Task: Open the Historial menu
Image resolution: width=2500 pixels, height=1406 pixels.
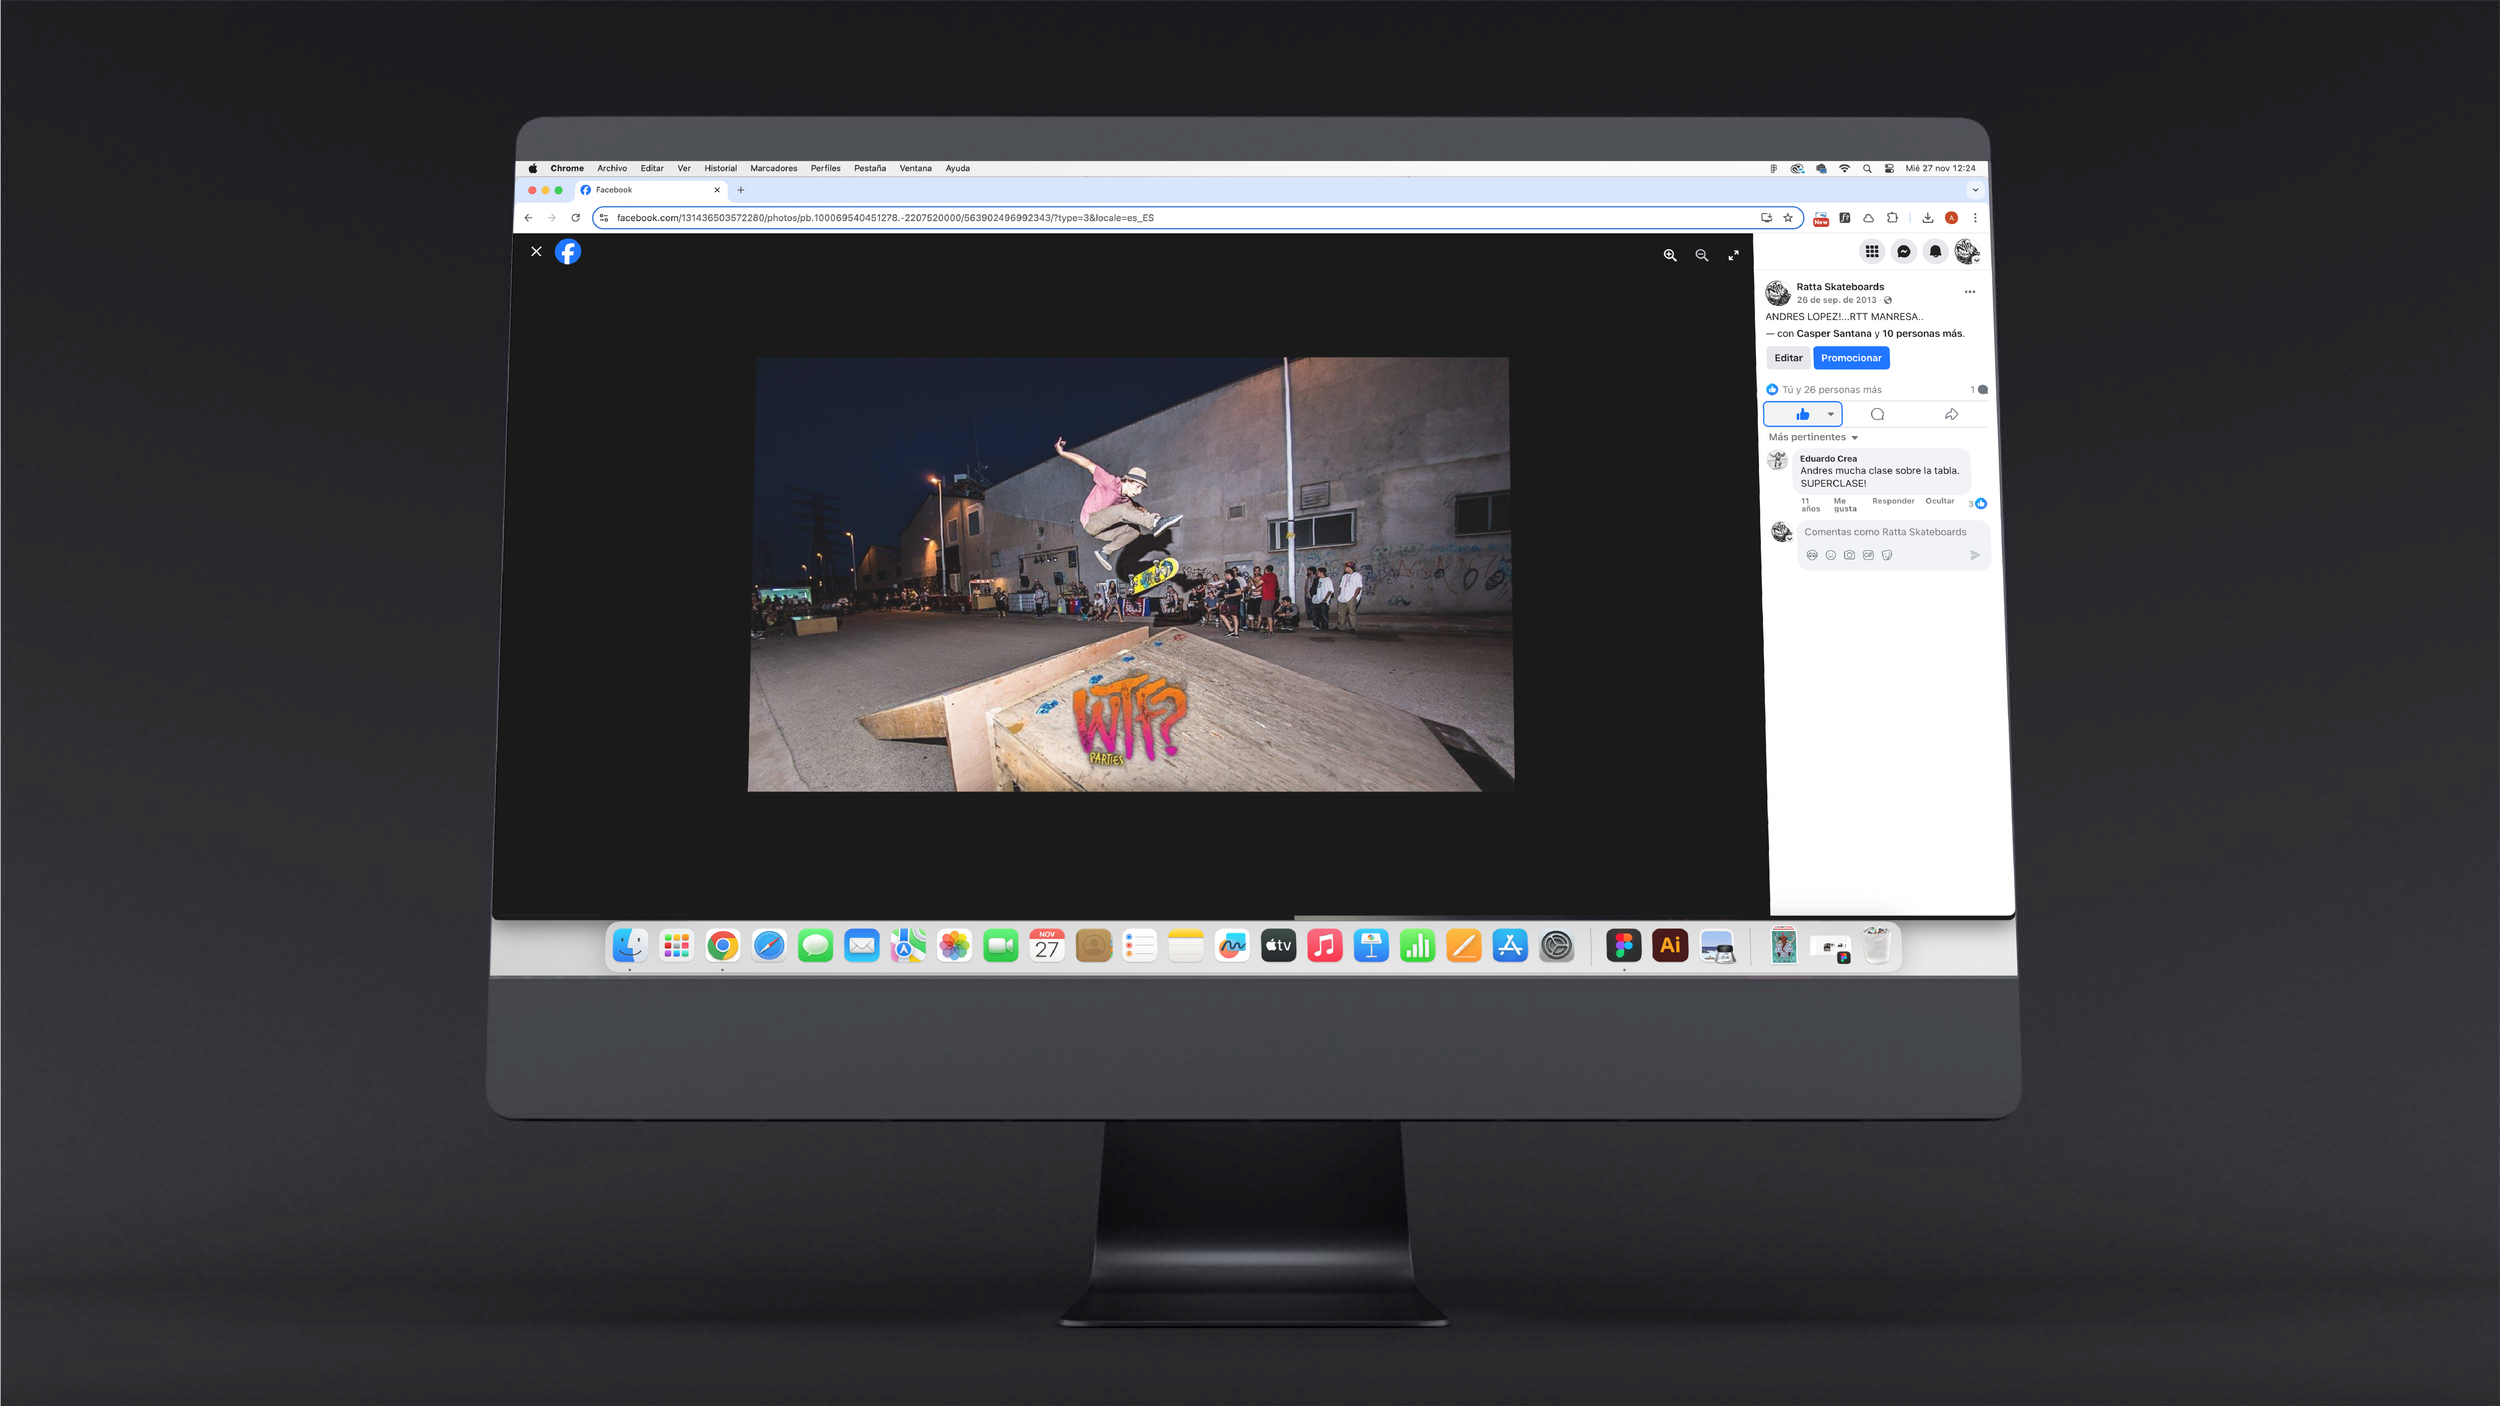Action: click(720, 169)
